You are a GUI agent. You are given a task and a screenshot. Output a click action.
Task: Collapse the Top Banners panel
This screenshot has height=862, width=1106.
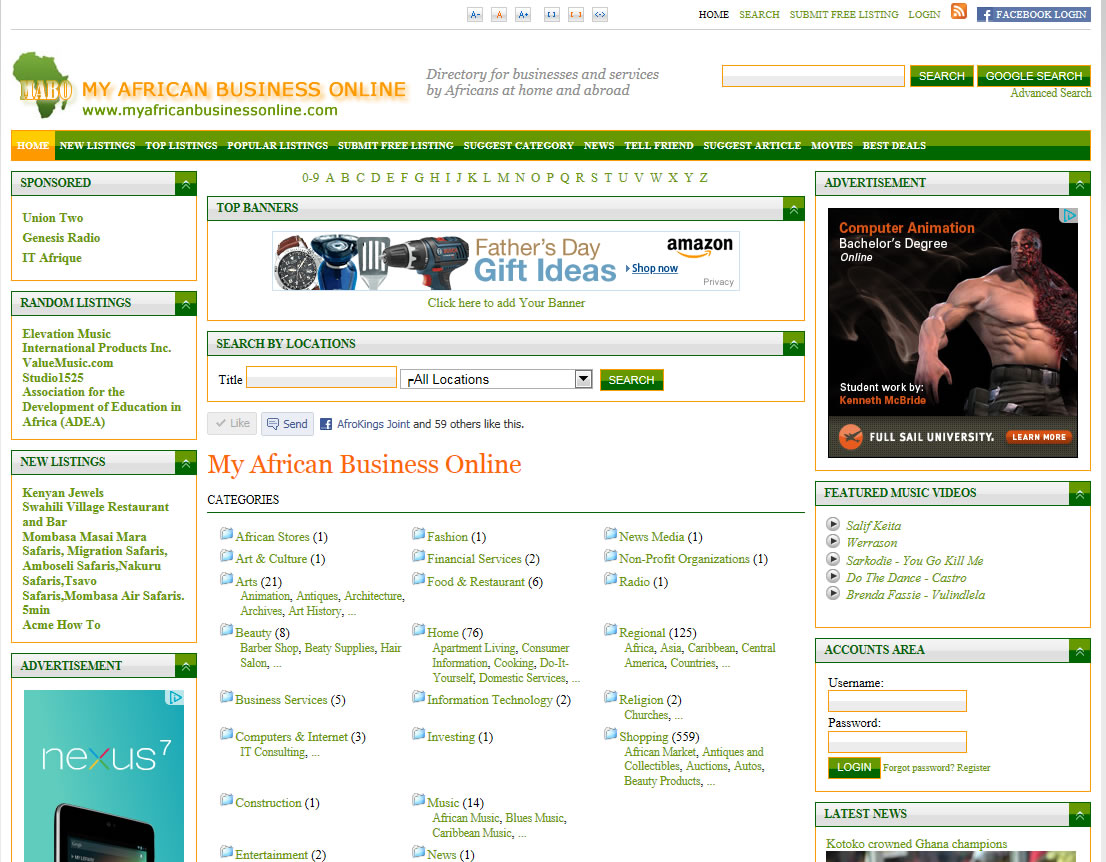point(794,209)
